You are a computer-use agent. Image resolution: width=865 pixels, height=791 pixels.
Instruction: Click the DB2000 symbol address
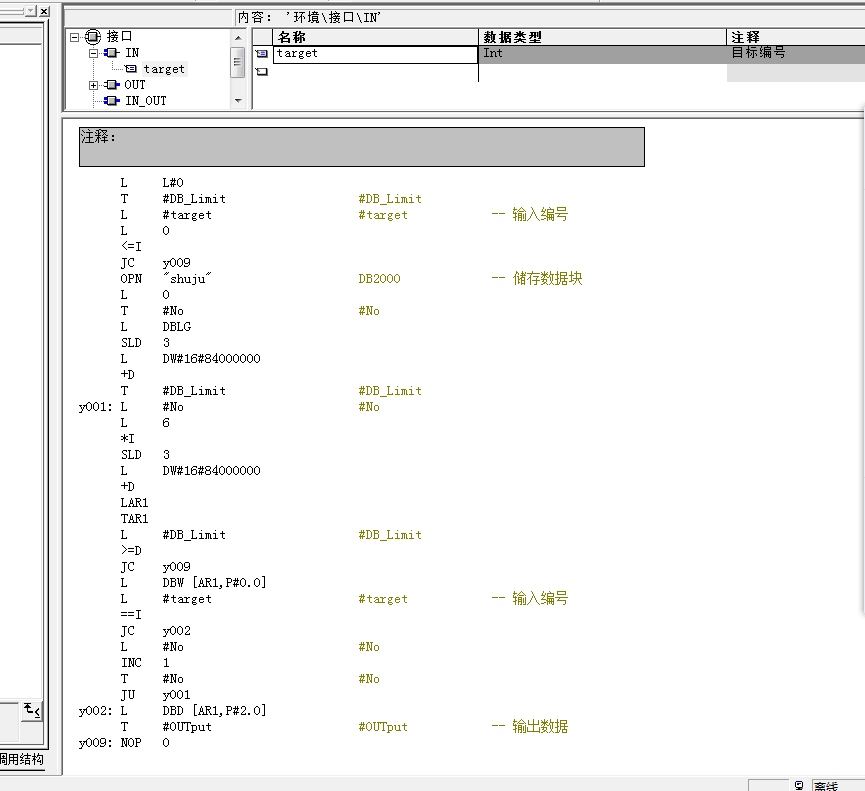(380, 279)
